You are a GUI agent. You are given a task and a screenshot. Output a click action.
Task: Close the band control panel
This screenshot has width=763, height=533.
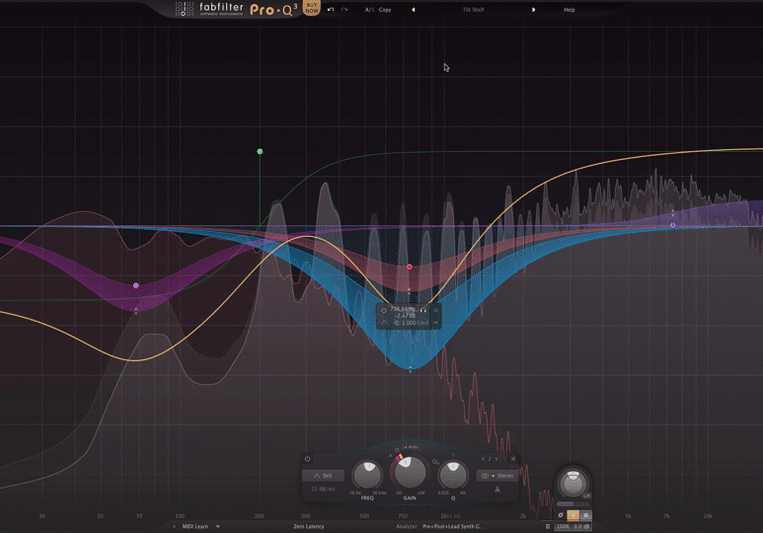(x=513, y=459)
